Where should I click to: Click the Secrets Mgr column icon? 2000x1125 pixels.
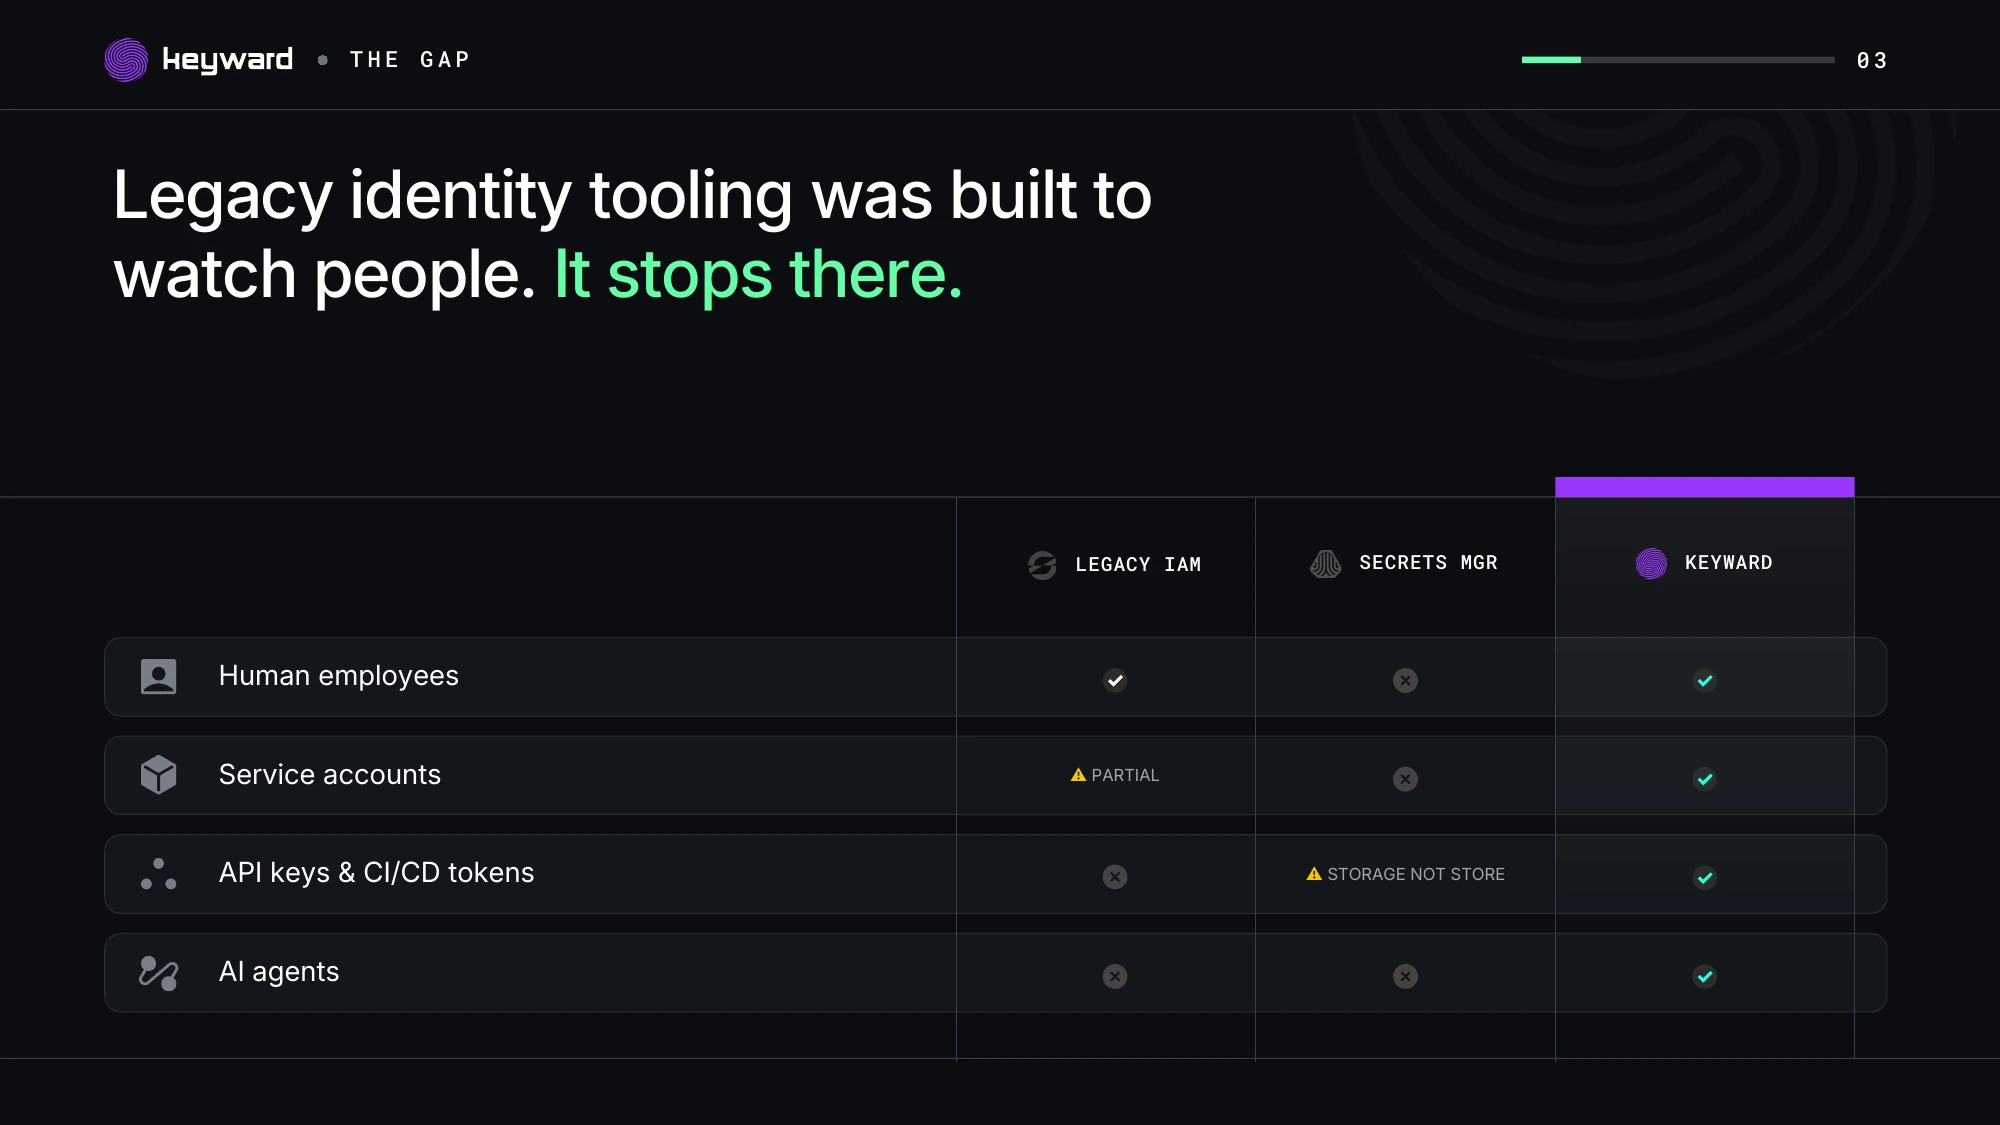(x=1326, y=564)
